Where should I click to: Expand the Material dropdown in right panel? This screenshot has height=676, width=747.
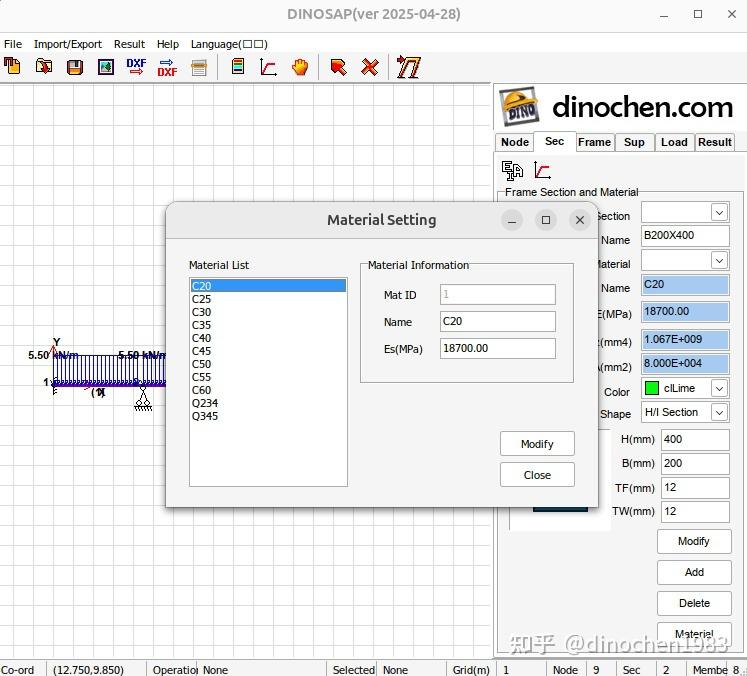pyautogui.click(x=719, y=260)
